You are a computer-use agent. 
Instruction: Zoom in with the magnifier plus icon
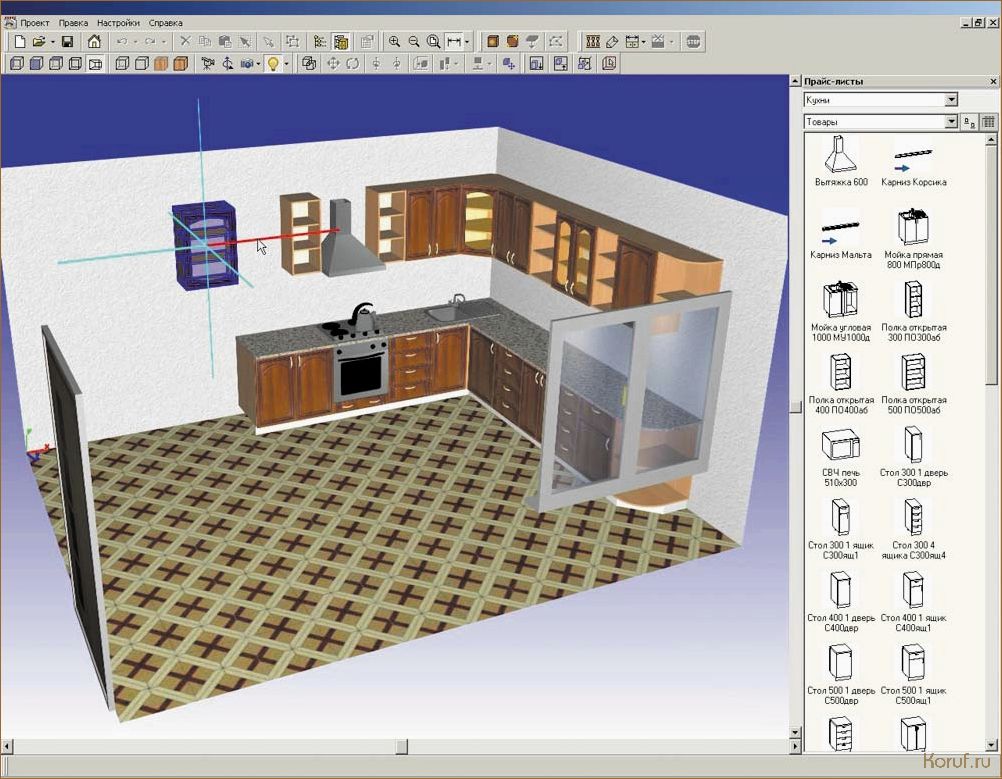pos(394,42)
